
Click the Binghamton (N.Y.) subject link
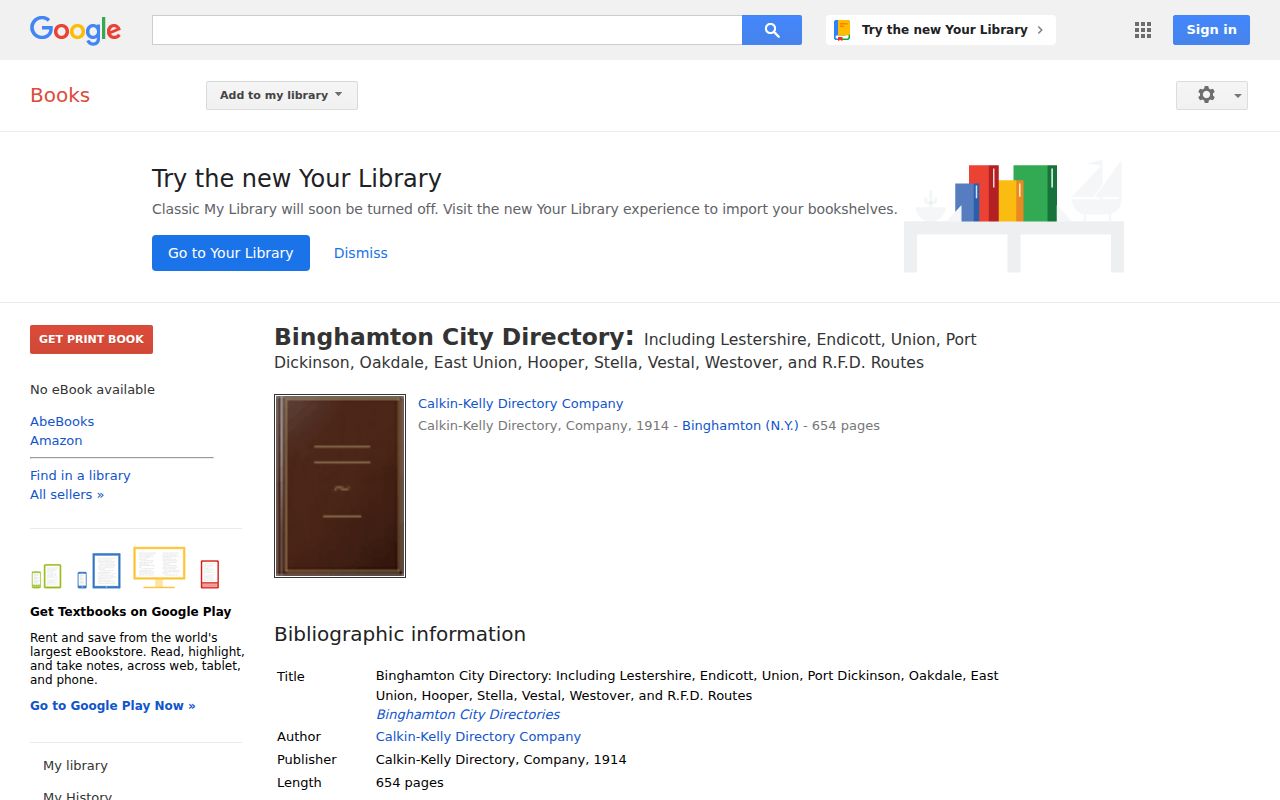740,425
